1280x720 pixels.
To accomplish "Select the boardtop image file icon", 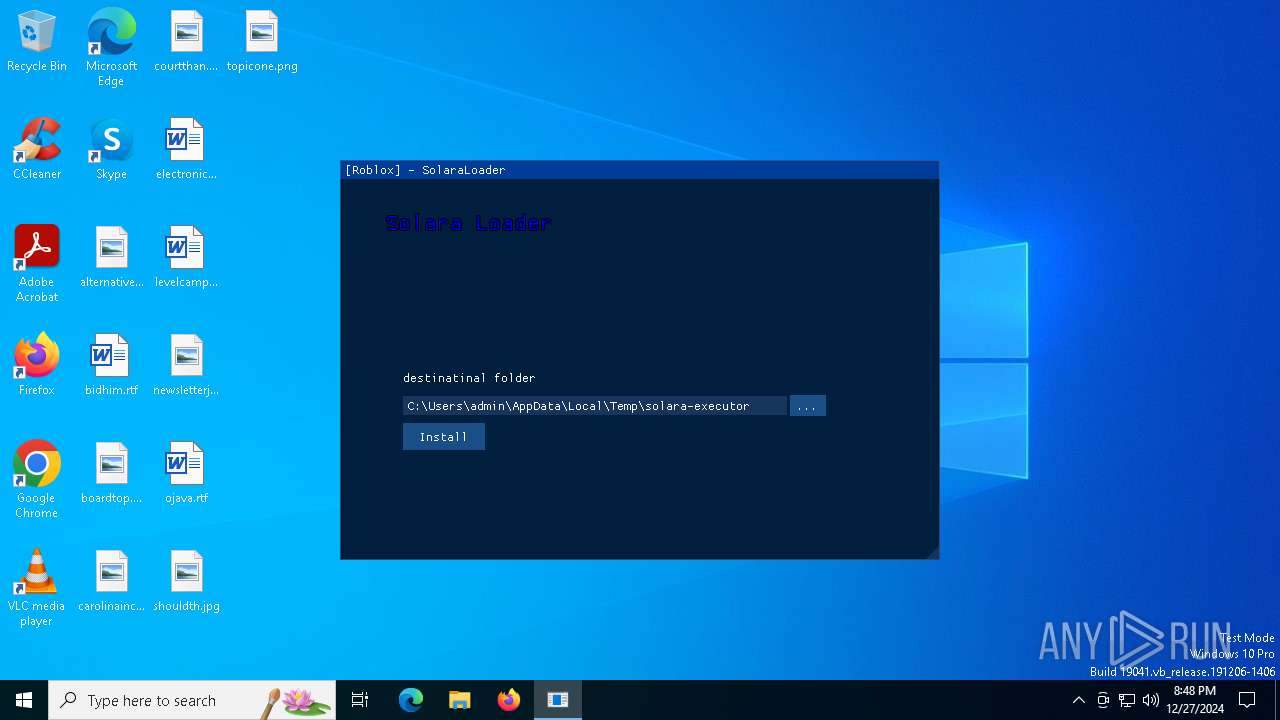I will click(x=111, y=474).
